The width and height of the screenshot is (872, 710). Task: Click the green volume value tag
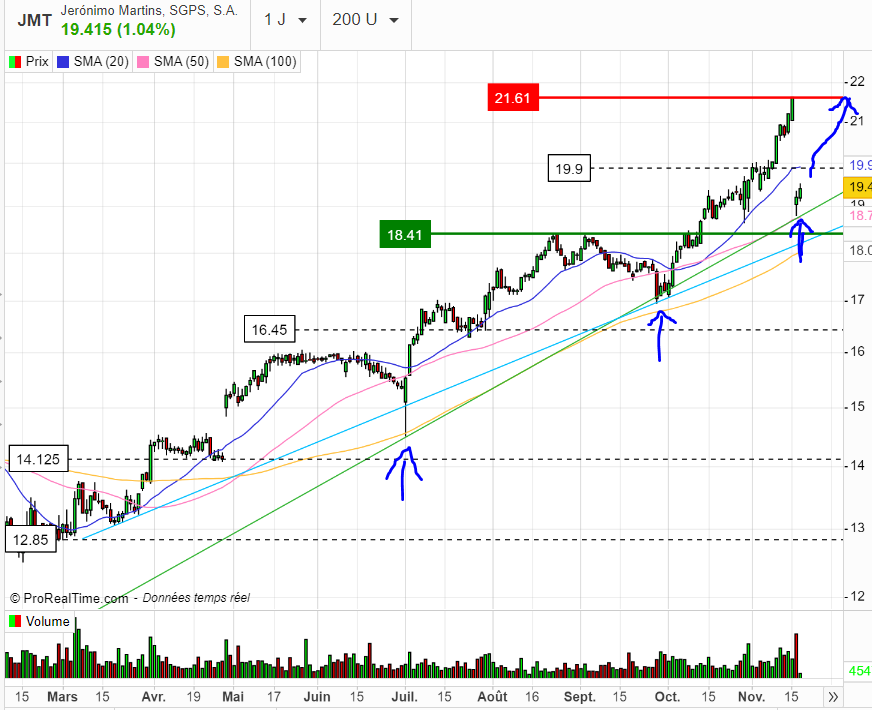click(x=858, y=671)
